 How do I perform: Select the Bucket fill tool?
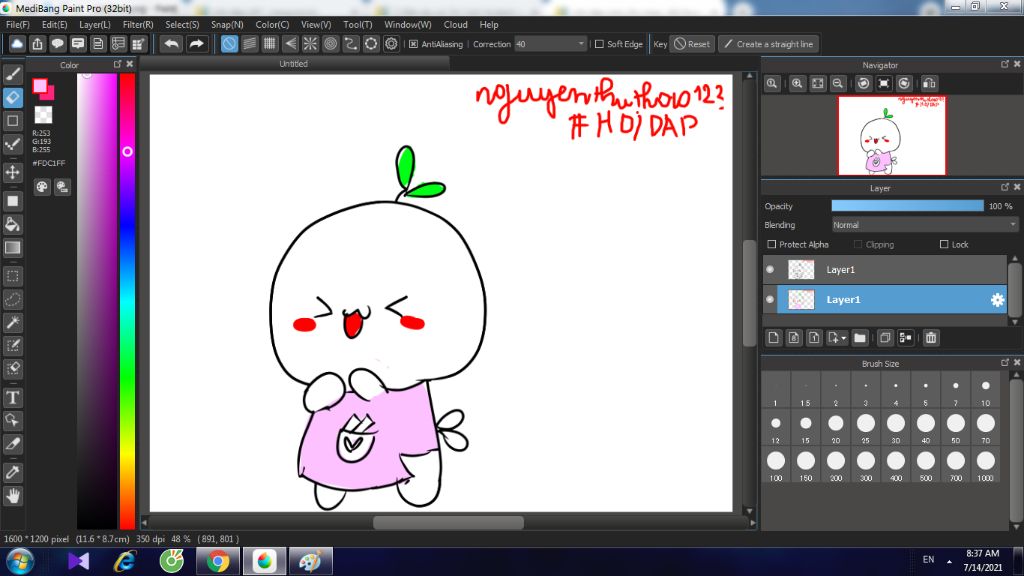(13, 224)
